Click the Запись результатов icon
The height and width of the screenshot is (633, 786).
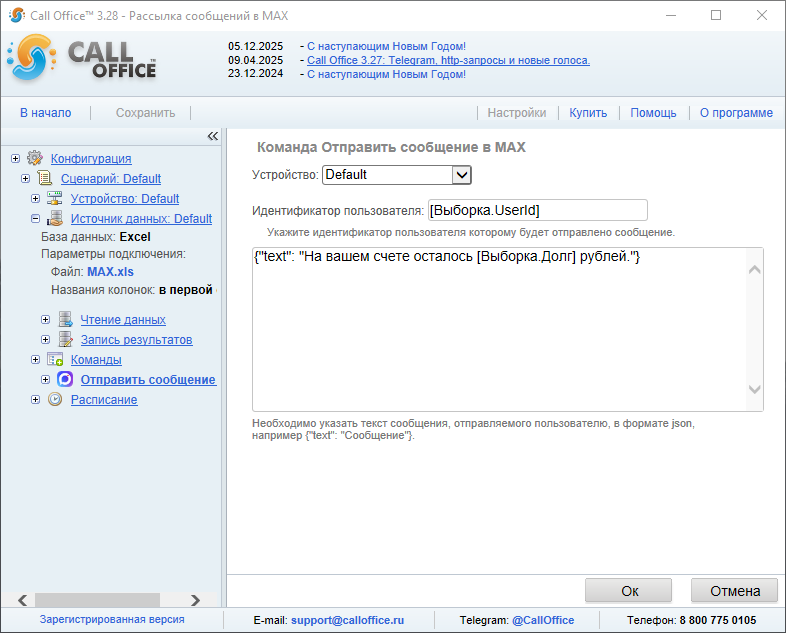pyautogui.click(x=65, y=339)
